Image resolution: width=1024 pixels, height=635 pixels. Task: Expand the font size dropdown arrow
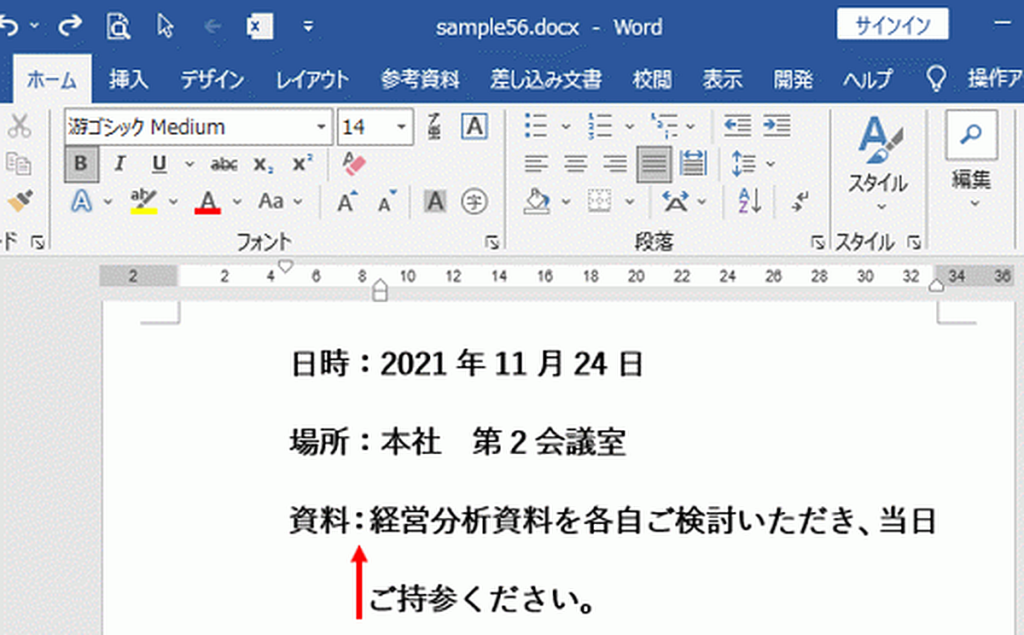coord(402,127)
